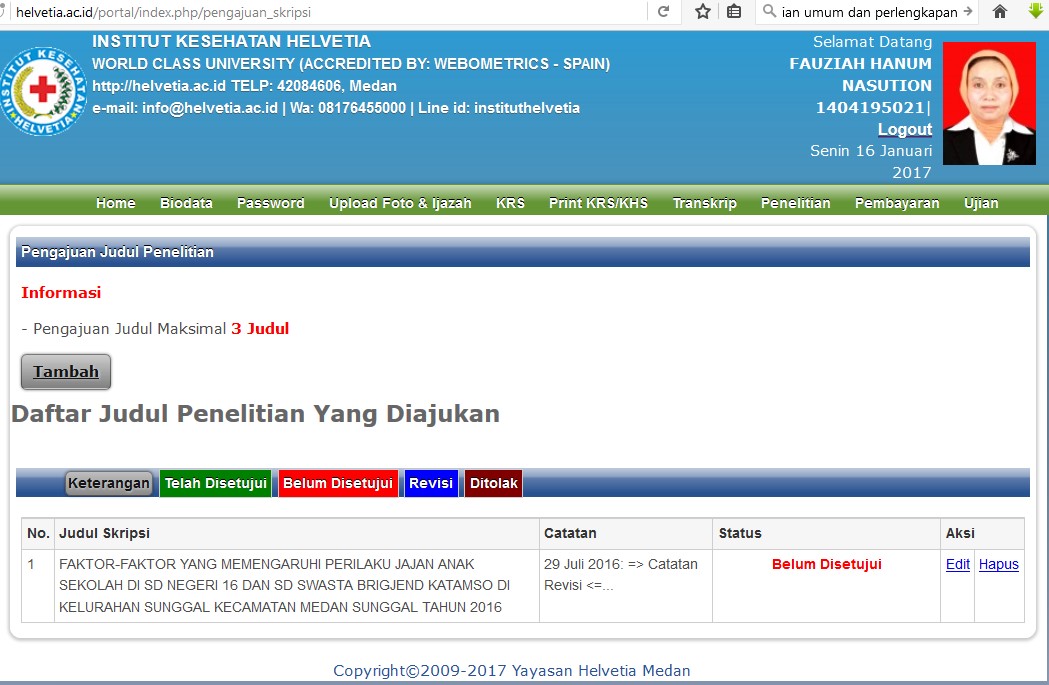
Task: Open the Print KRS/KHS page
Action: click(x=600, y=203)
